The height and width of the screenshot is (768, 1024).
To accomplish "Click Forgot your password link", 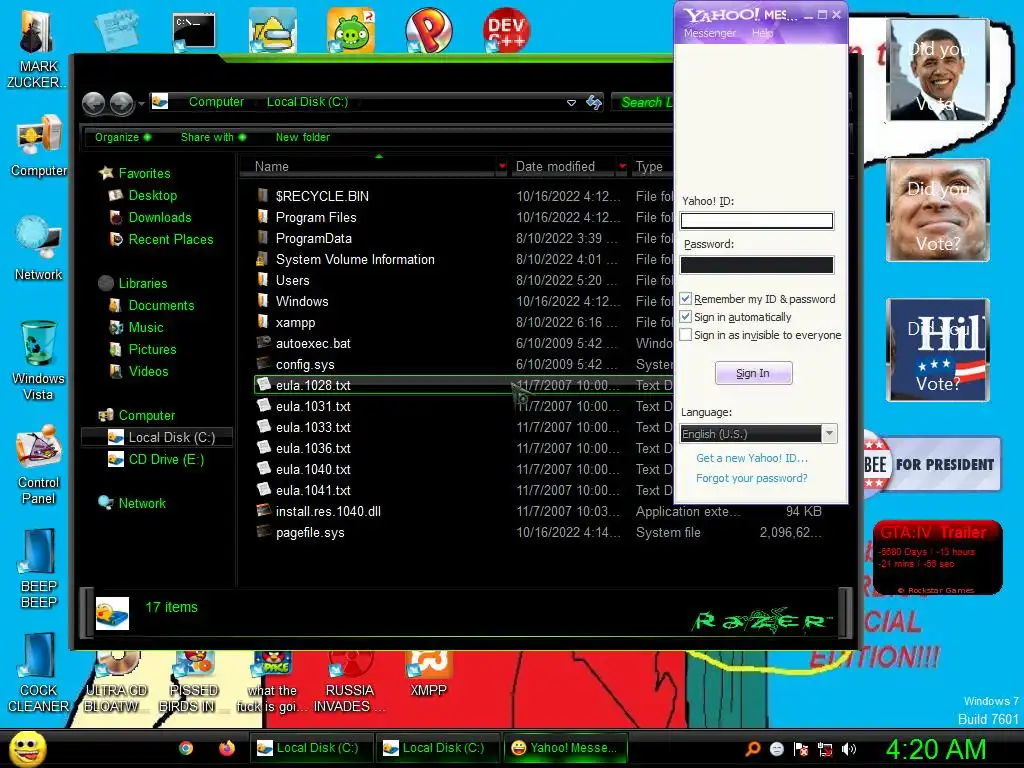I will (x=752, y=478).
